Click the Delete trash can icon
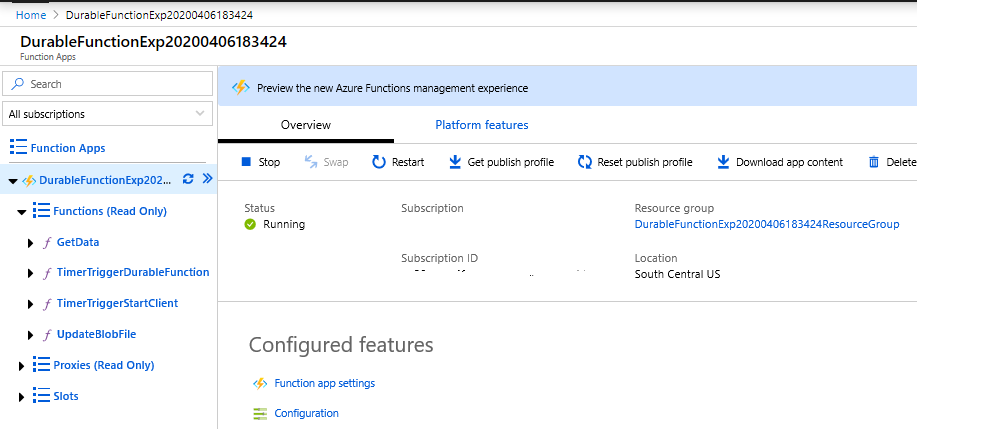The height and width of the screenshot is (429, 981). (x=873, y=162)
